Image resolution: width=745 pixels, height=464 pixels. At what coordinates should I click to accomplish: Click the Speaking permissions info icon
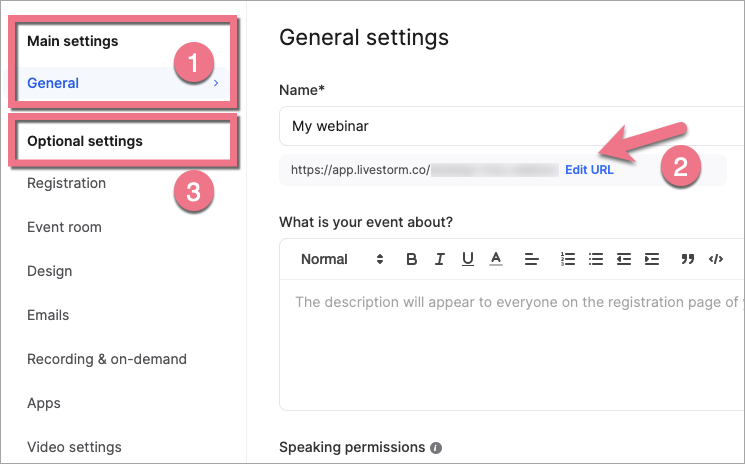tap(436, 448)
